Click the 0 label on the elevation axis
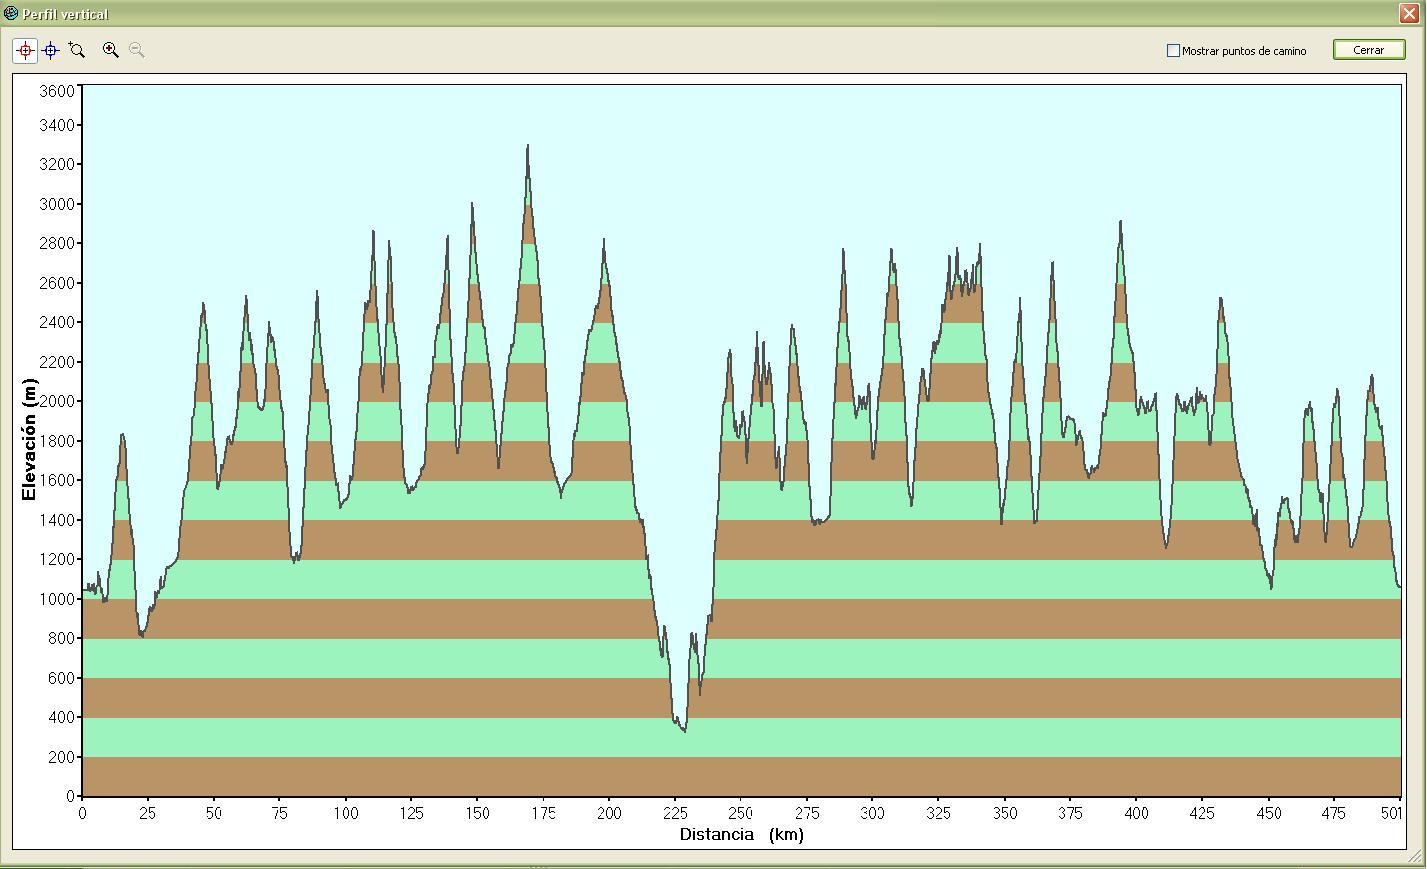The width and height of the screenshot is (1427, 869). (71, 796)
